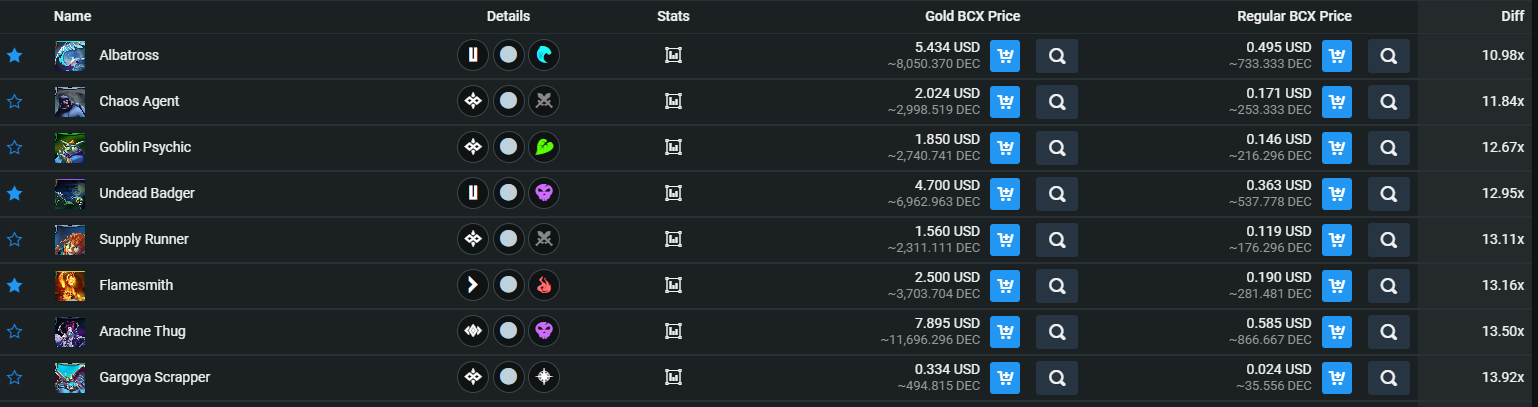Image resolution: width=1538 pixels, height=407 pixels.
Task: Toggle the favorite star for Flamesmith
Action: (x=15, y=285)
